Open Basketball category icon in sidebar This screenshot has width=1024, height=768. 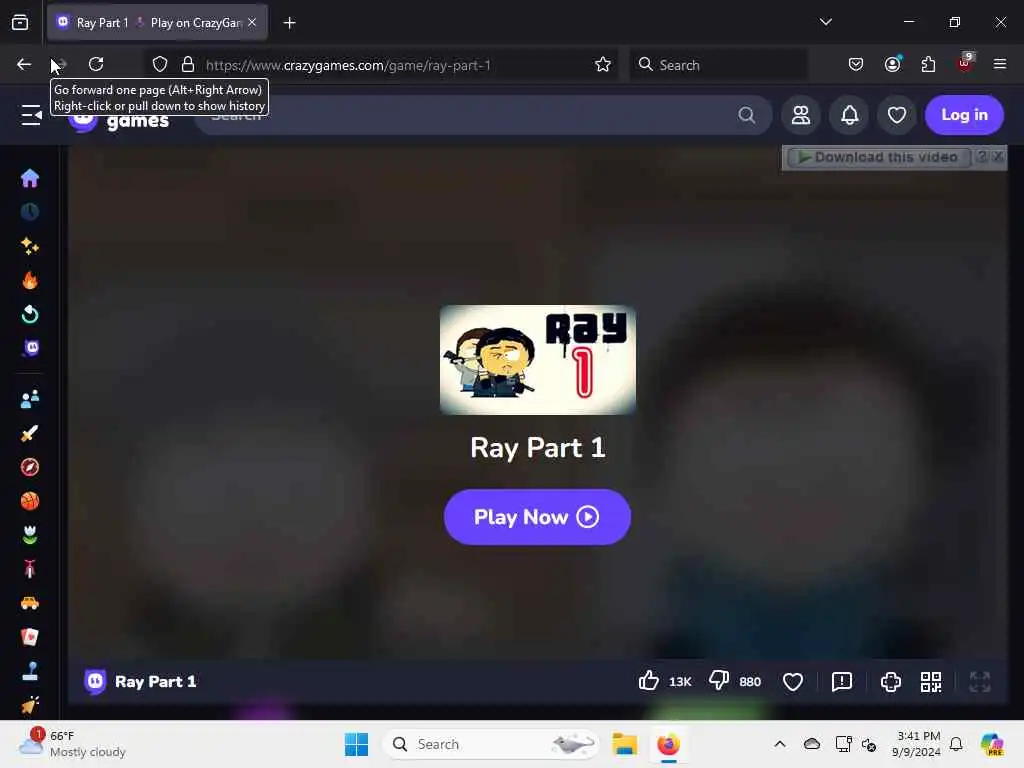click(29, 501)
